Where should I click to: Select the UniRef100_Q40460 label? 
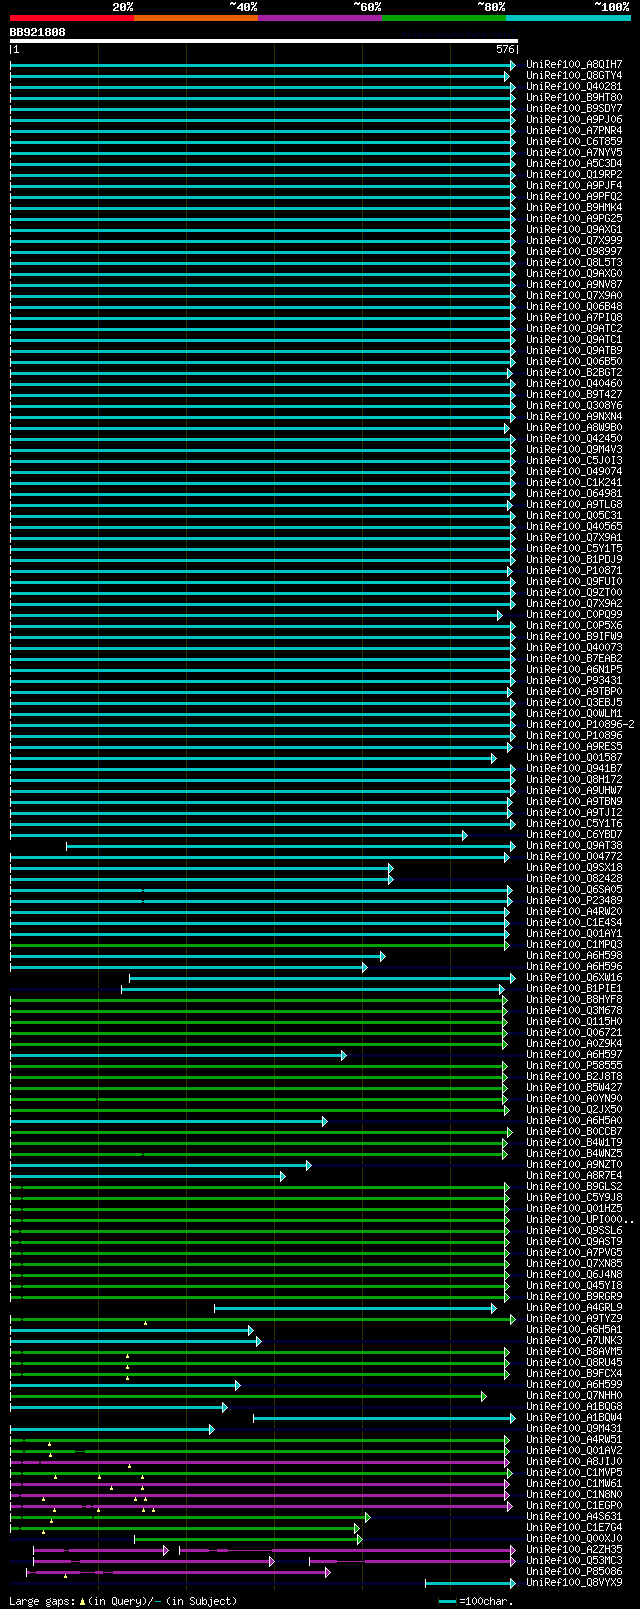(574, 383)
